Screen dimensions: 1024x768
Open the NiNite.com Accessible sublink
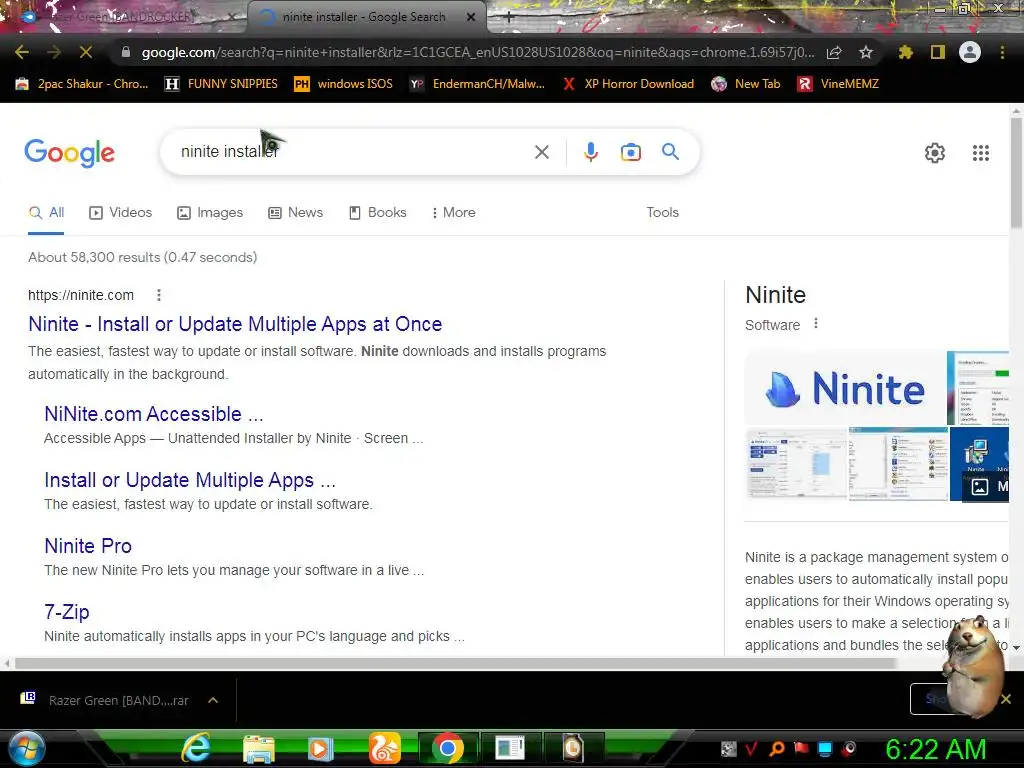(153, 414)
